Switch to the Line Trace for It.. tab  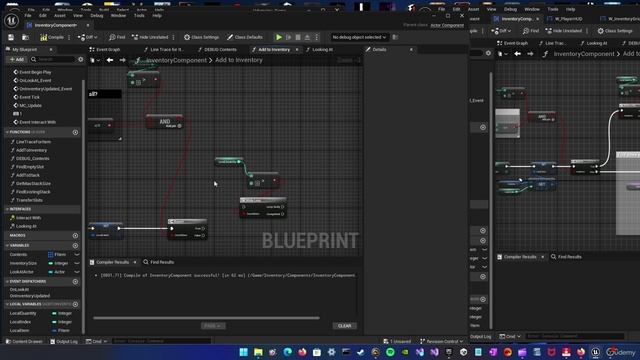[x=164, y=49]
